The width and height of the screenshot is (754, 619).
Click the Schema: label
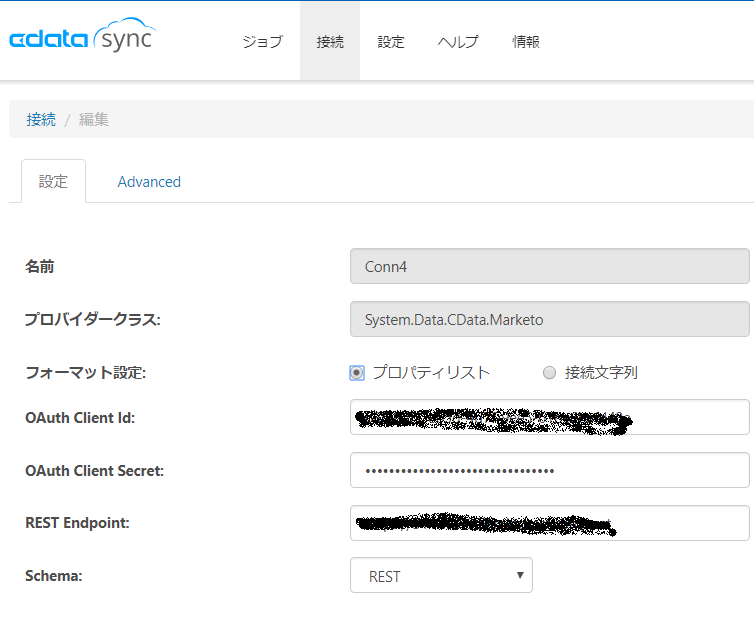(x=53, y=576)
